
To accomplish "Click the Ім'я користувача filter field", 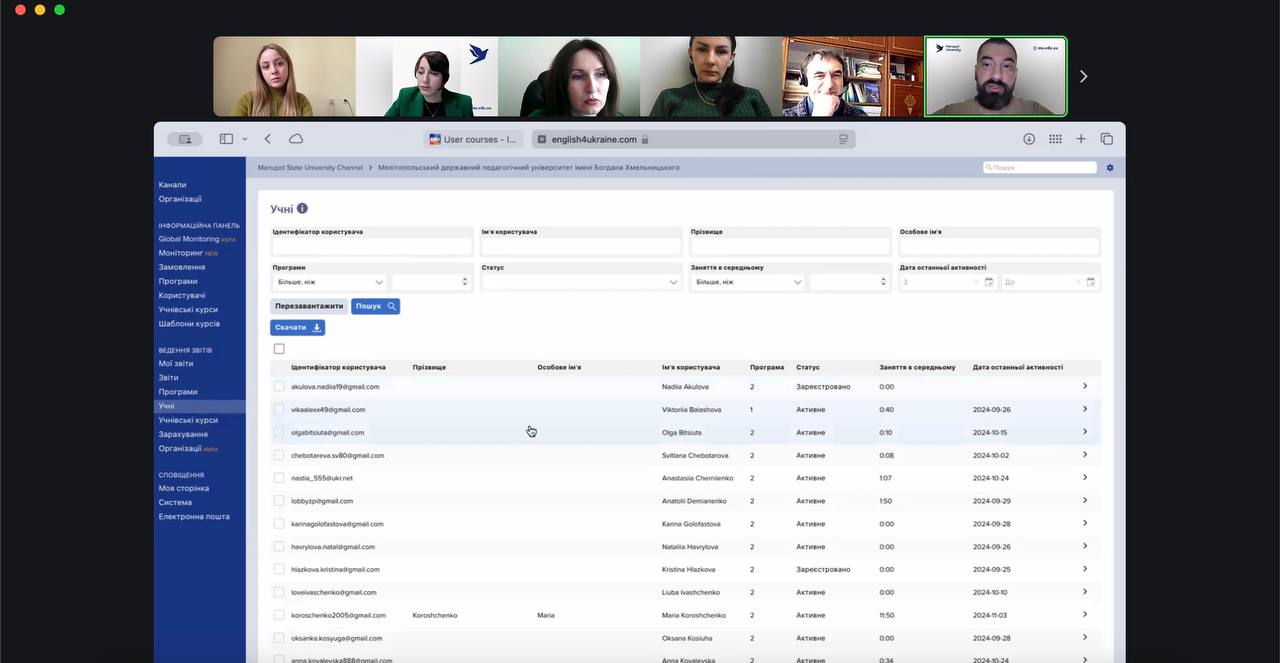I will click(x=580, y=246).
